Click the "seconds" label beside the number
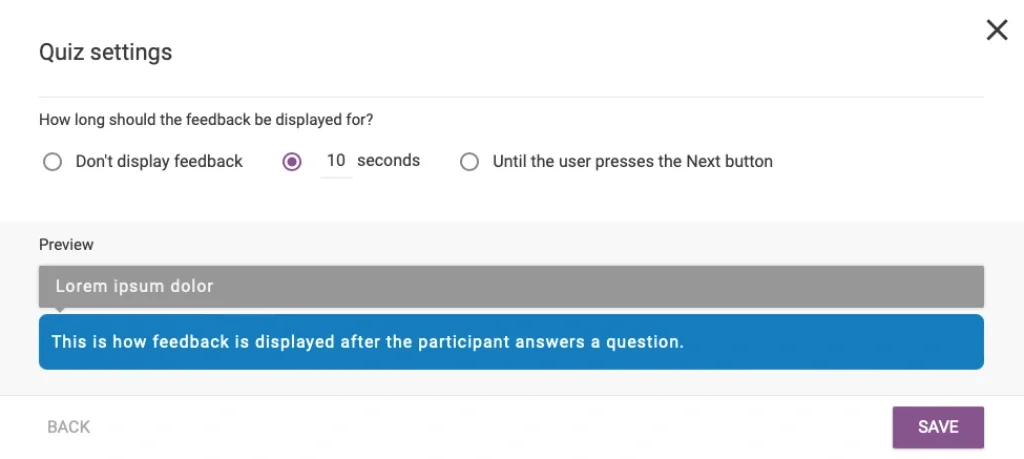Image resolution: width=1024 pixels, height=459 pixels. 388,161
